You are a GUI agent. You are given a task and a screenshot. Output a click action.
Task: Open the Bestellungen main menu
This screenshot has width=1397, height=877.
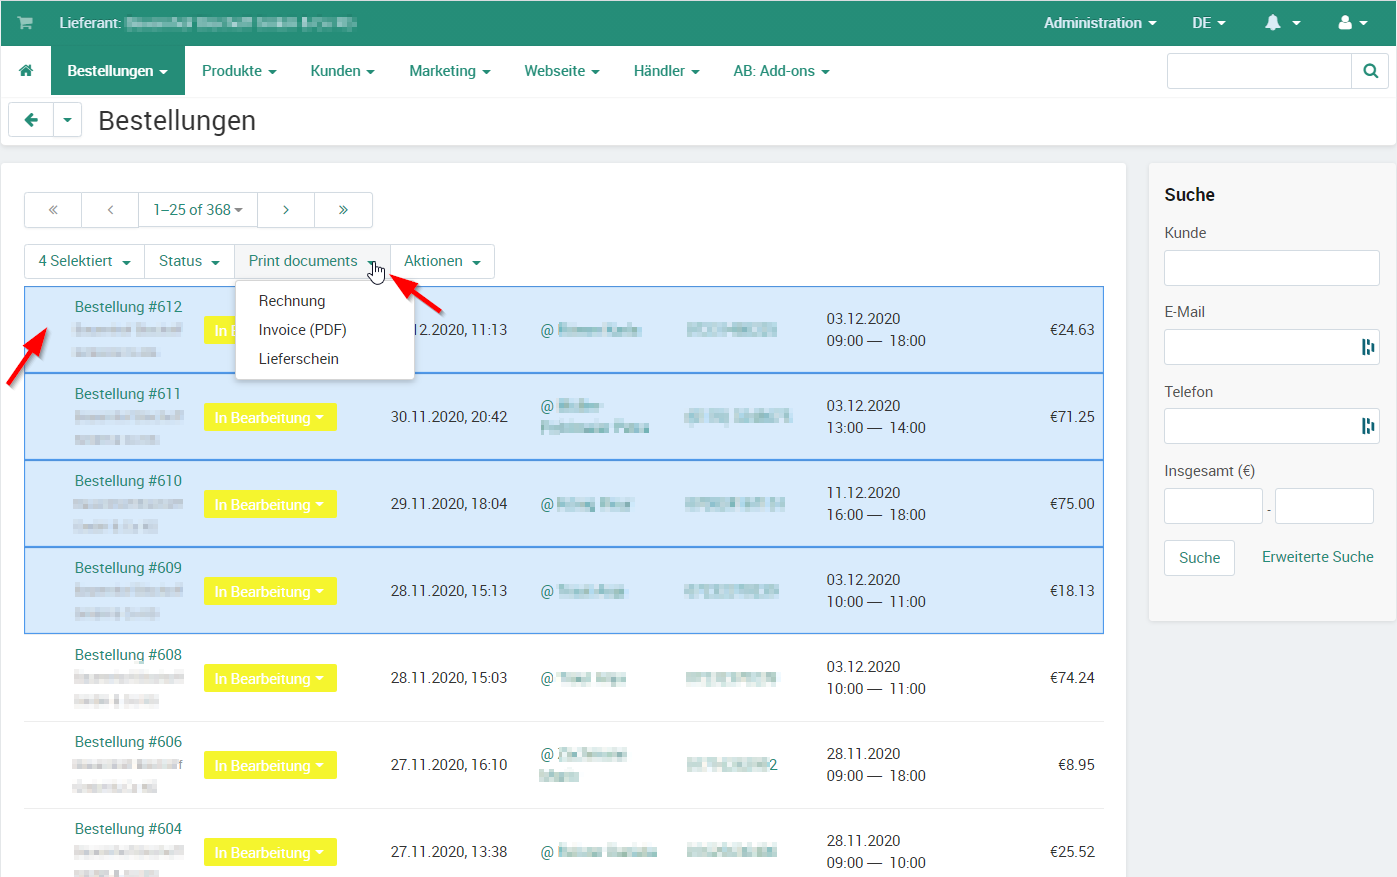click(x=117, y=71)
